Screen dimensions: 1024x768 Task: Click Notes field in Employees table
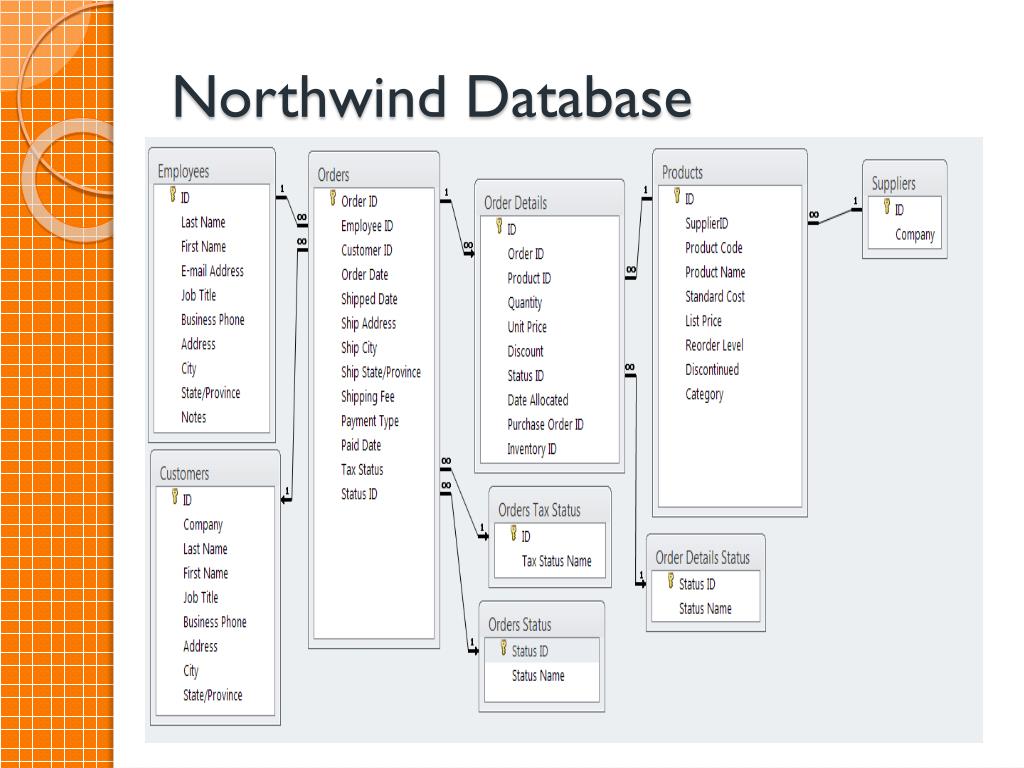click(x=193, y=417)
